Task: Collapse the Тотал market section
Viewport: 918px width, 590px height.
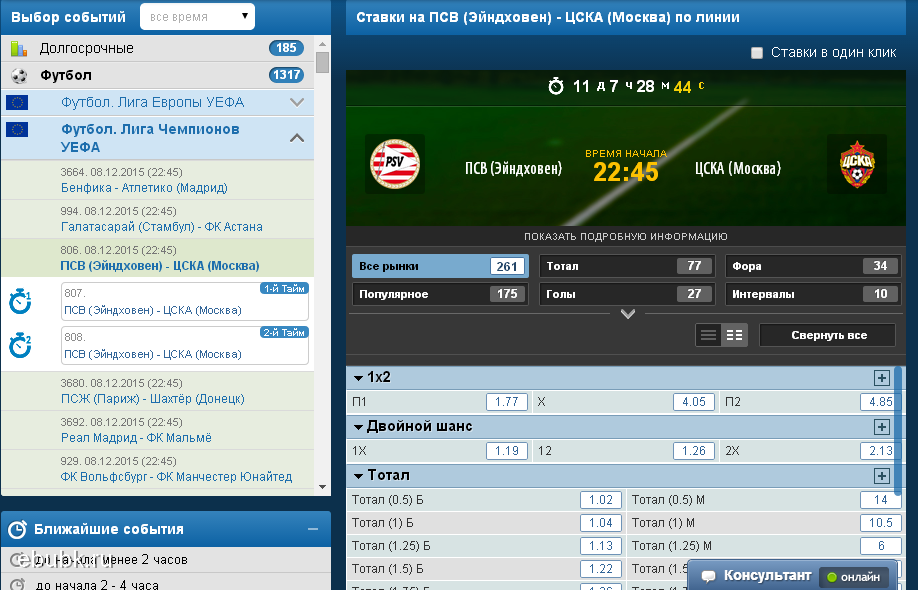Action: pyautogui.click(x=359, y=476)
